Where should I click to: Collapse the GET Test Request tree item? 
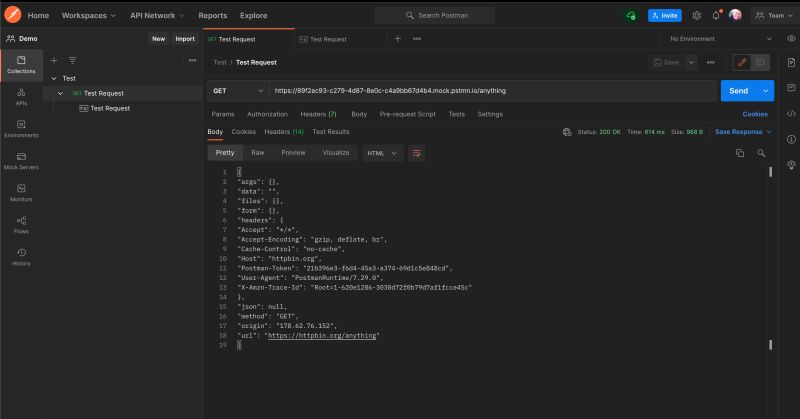click(60, 93)
